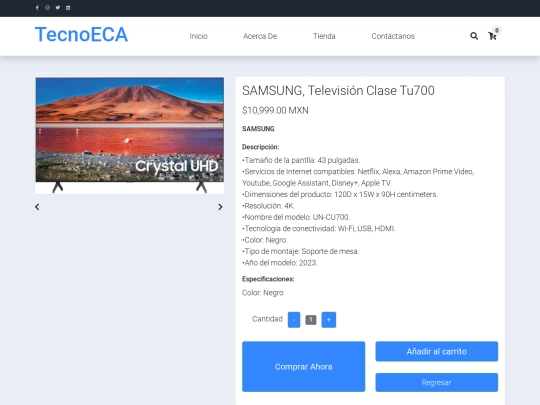The image size is (540, 405).
Task: Open the LinkedIn social icon
Action: coord(68,8)
